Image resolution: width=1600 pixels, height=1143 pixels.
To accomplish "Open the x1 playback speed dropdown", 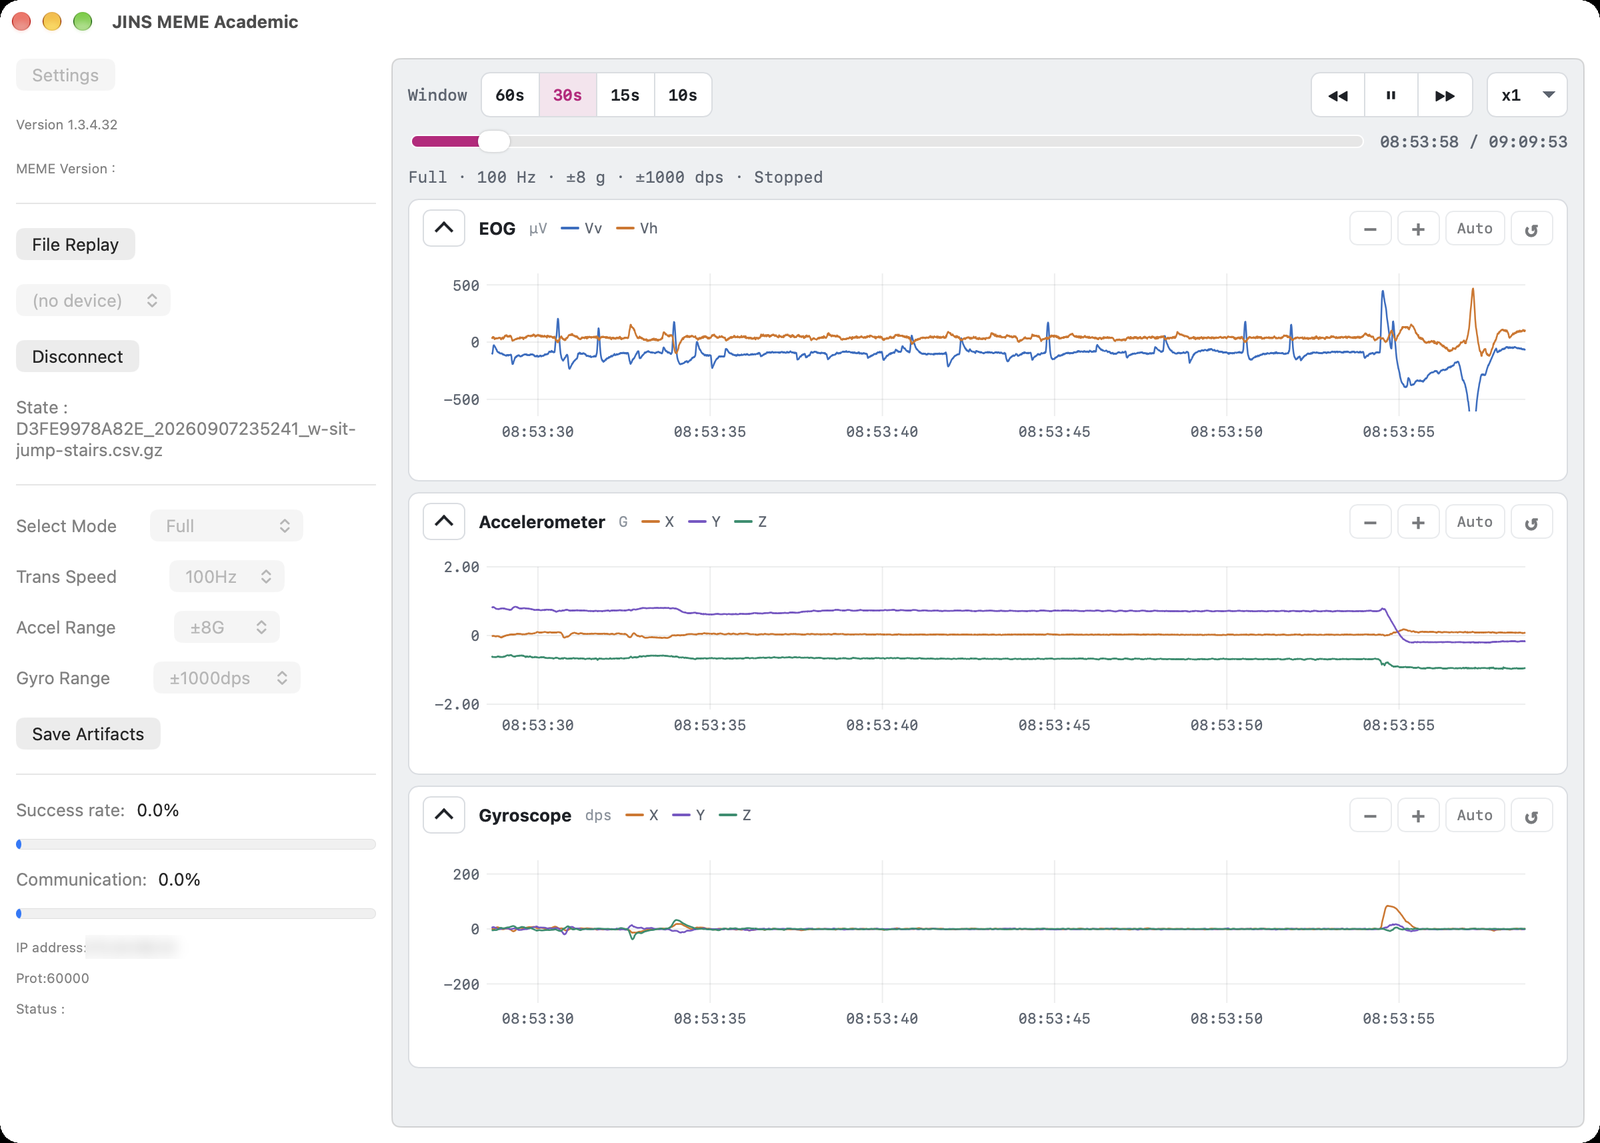I will click(1527, 95).
